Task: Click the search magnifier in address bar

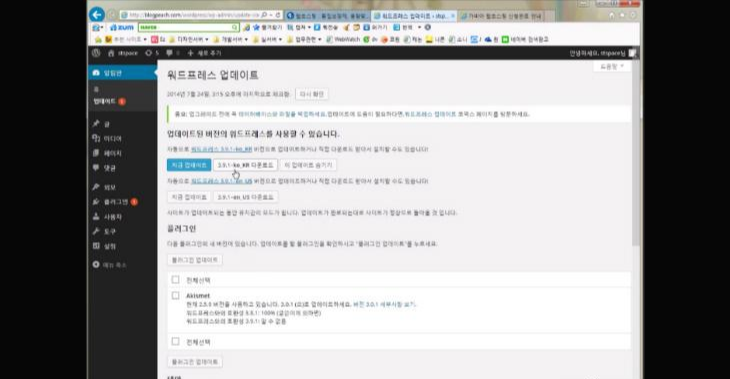Action: click(x=264, y=15)
